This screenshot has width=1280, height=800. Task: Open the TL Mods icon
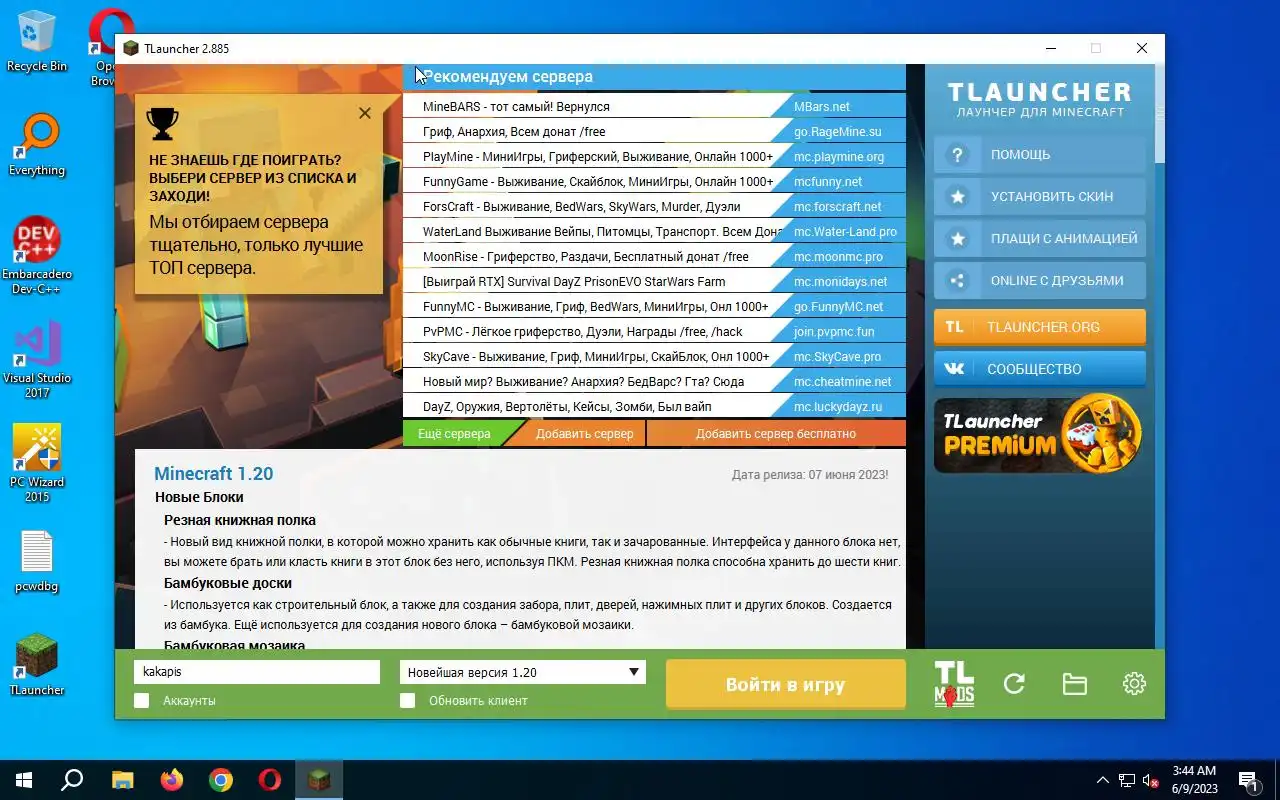tap(954, 684)
